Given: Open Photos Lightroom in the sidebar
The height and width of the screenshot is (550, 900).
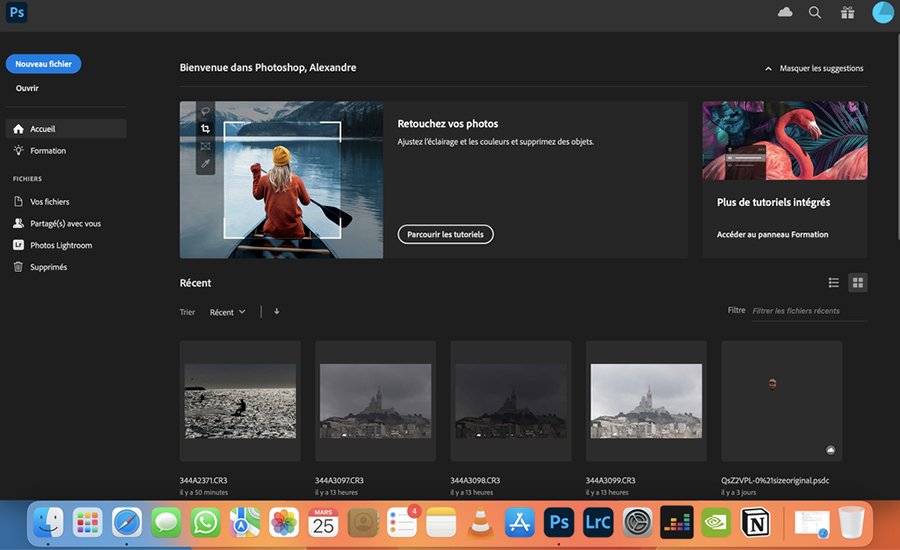Looking at the screenshot, I should point(60,245).
